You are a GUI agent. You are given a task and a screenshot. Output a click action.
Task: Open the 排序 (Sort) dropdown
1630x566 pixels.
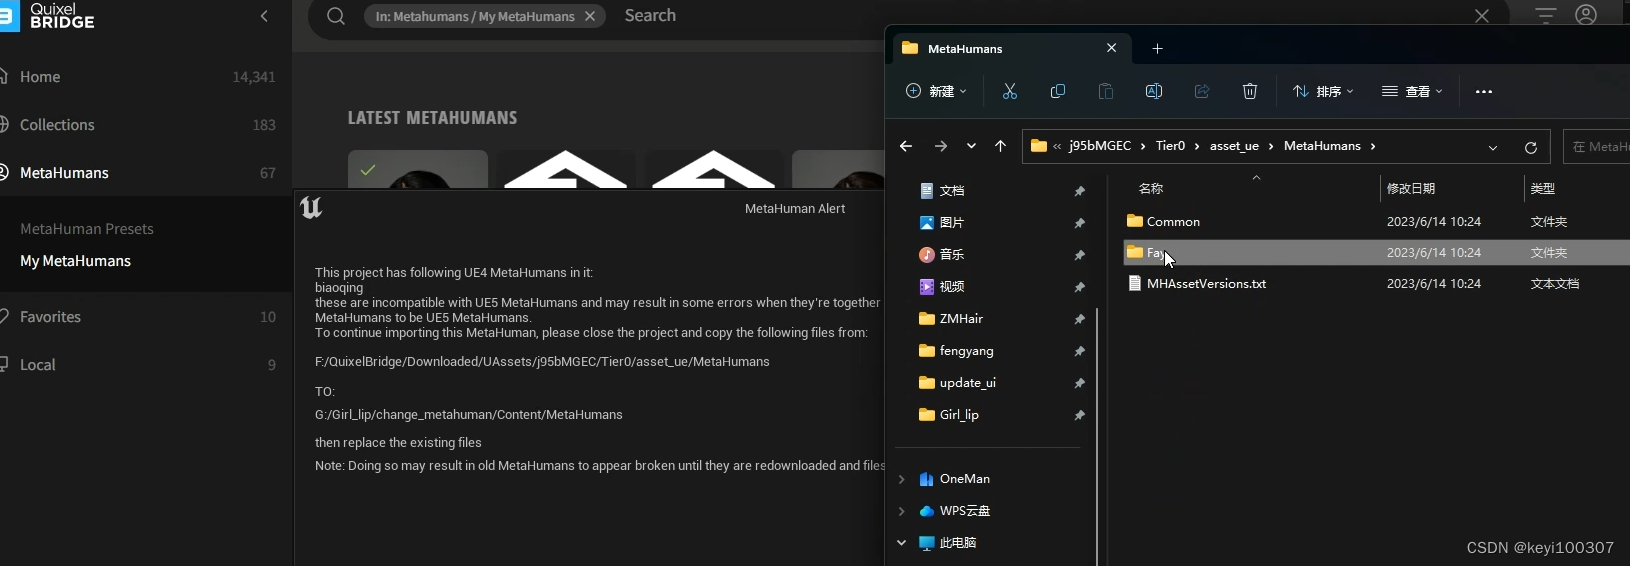[x=1323, y=91]
